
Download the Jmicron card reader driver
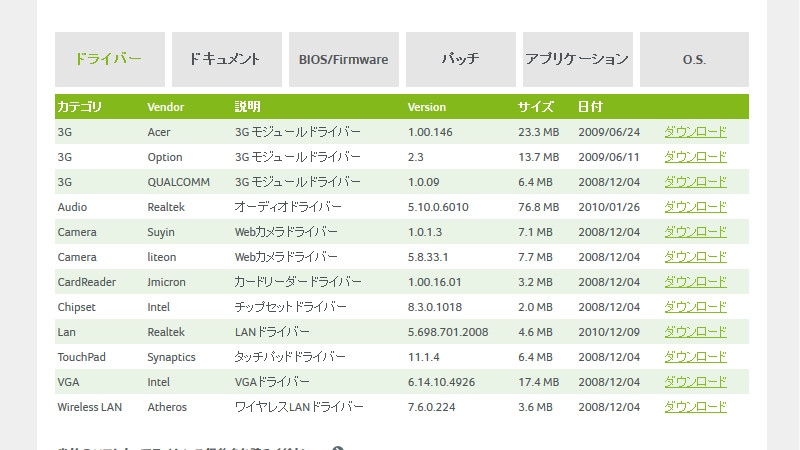(x=695, y=282)
